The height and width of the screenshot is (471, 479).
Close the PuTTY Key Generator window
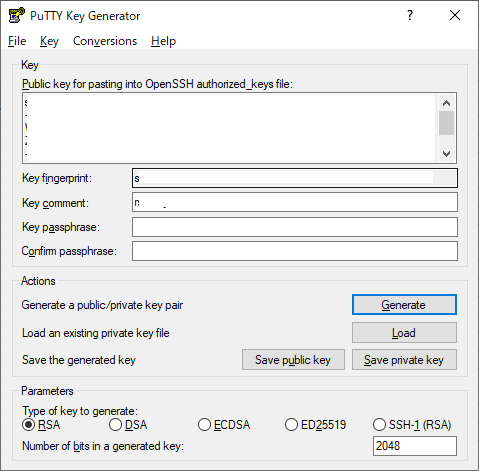(x=455, y=15)
